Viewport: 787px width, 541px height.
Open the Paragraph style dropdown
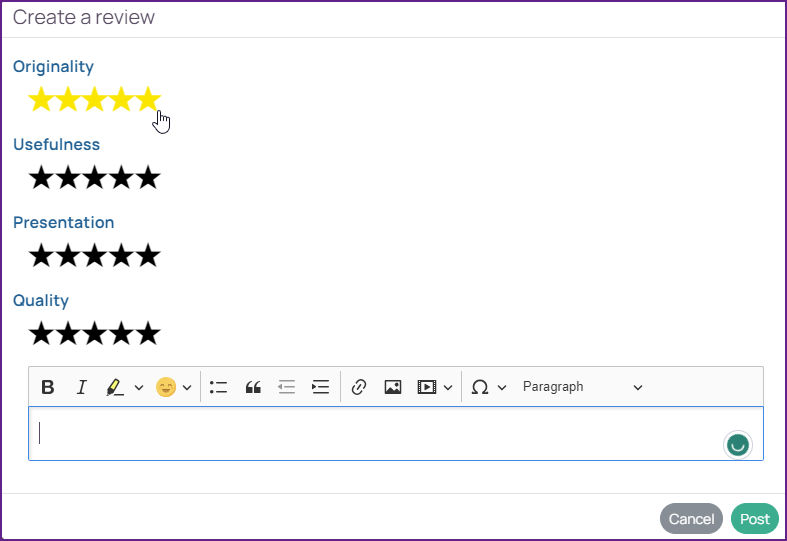[582, 387]
